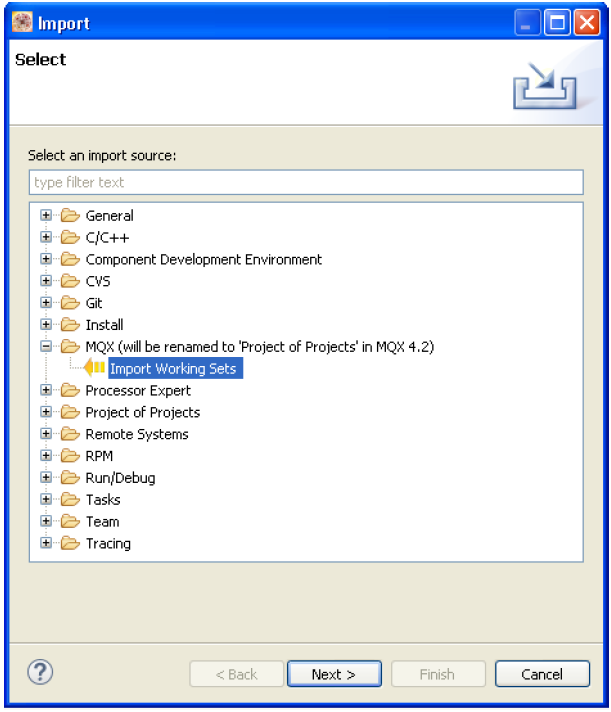Expand the Project of Projects node
611x712 pixels.
pyautogui.click(x=46, y=413)
